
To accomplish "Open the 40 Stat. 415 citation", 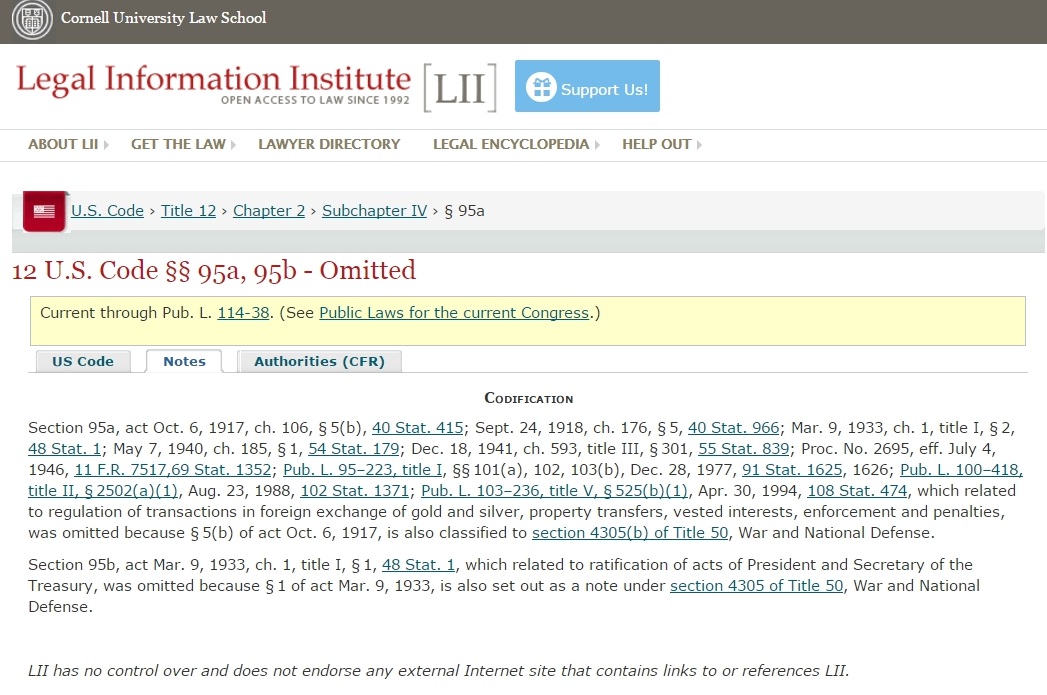I will [x=417, y=428].
